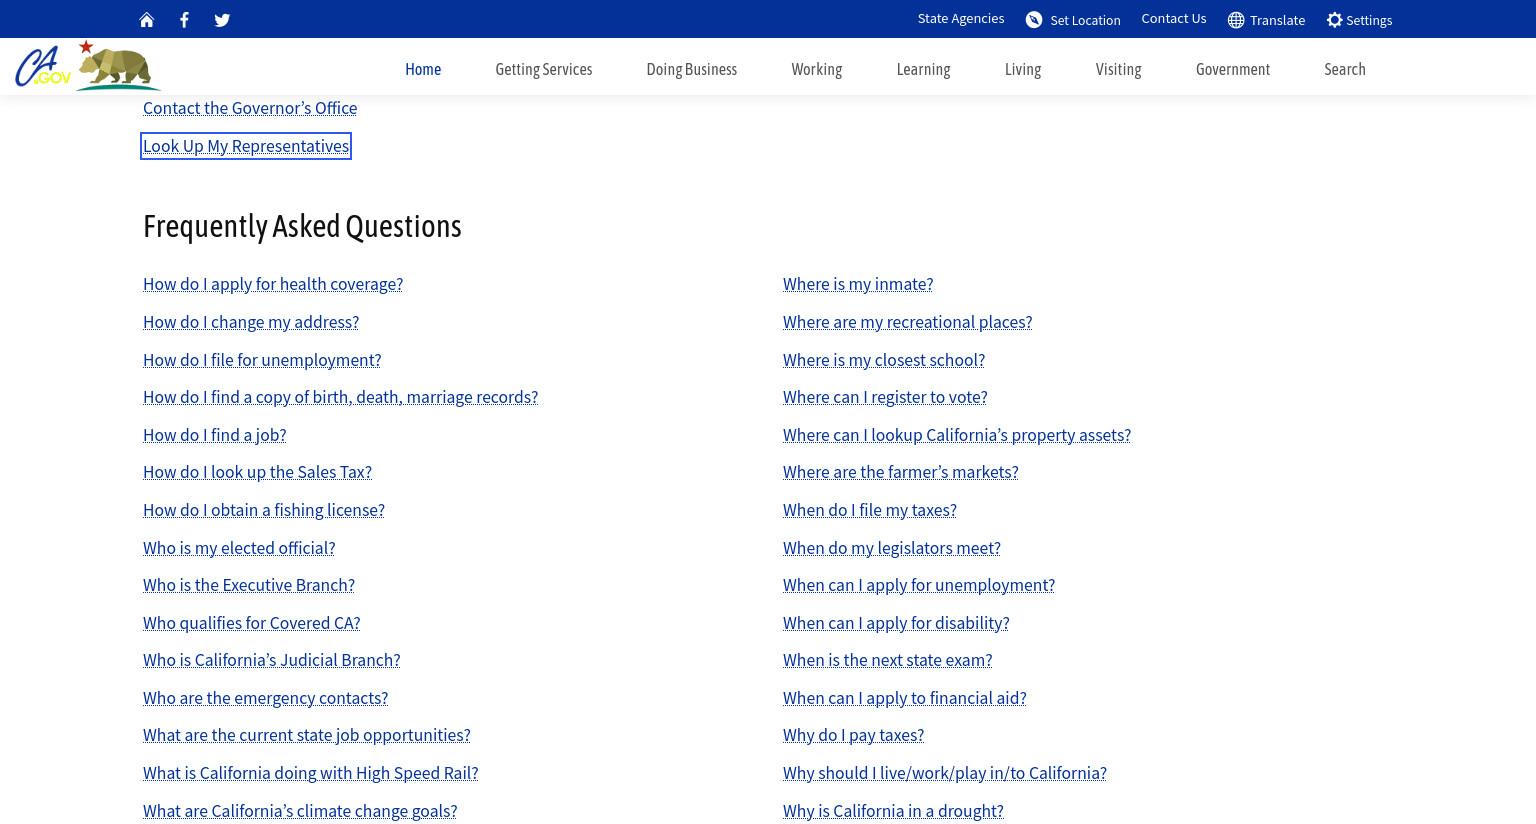Click the CA.gov bear logo

[88, 66]
